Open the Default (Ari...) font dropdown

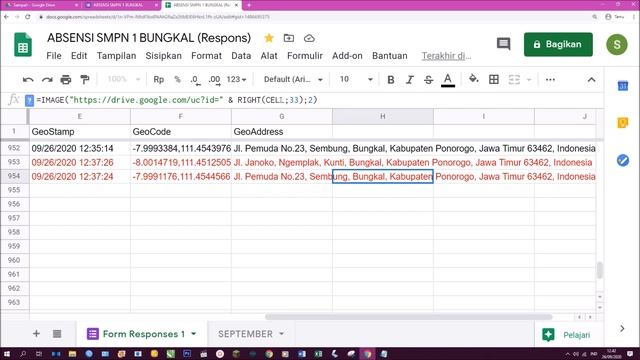click(x=293, y=79)
